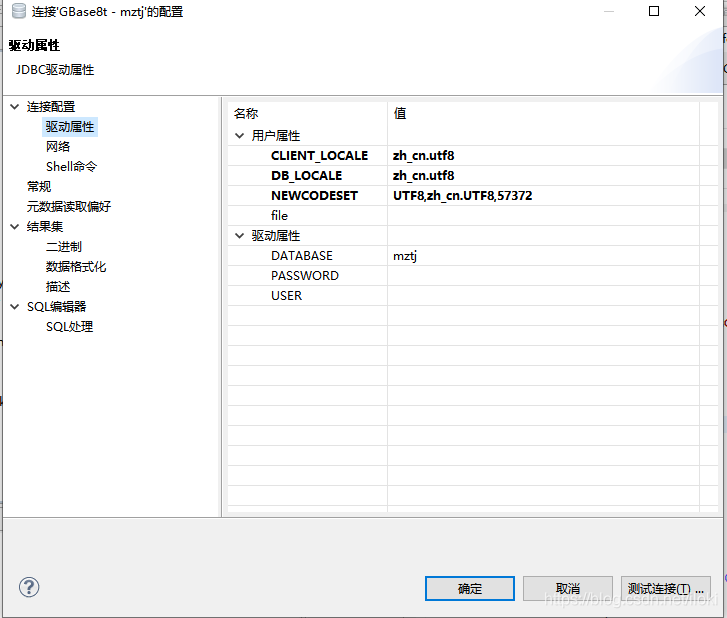Select the 用户属性 group label

point(276,136)
